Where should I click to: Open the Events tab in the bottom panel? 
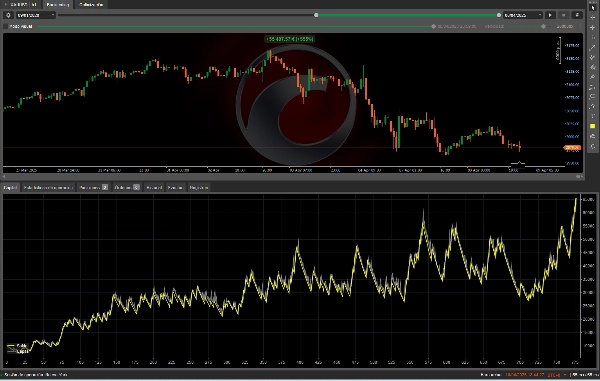[x=176, y=187]
